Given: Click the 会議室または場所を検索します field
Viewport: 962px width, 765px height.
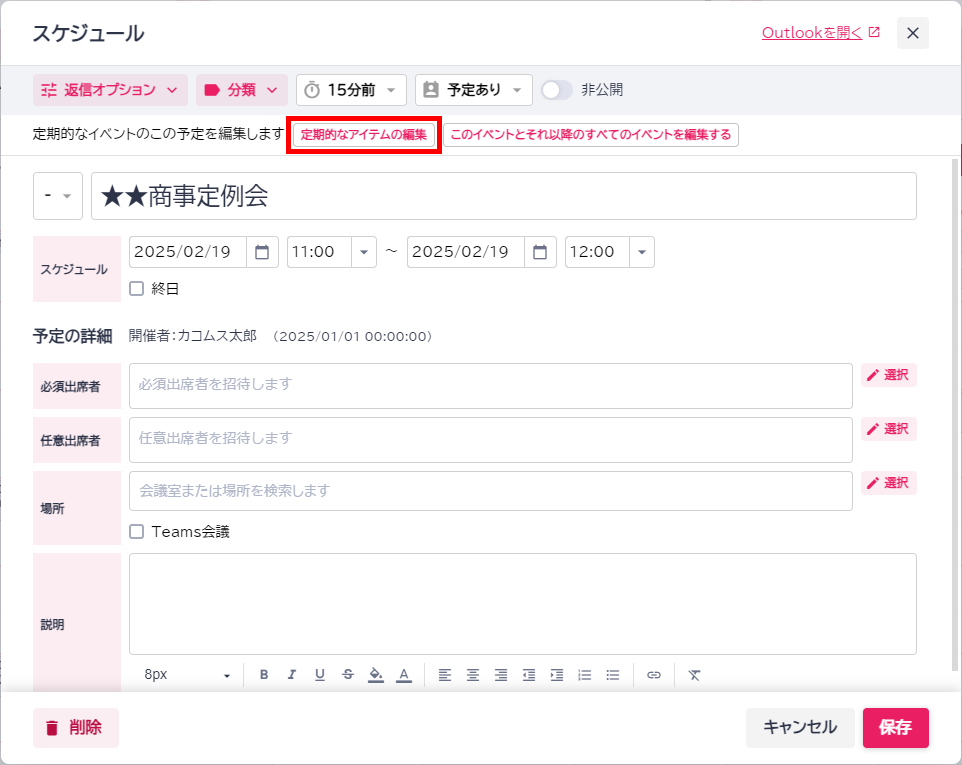Looking at the screenshot, I should (x=491, y=491).
